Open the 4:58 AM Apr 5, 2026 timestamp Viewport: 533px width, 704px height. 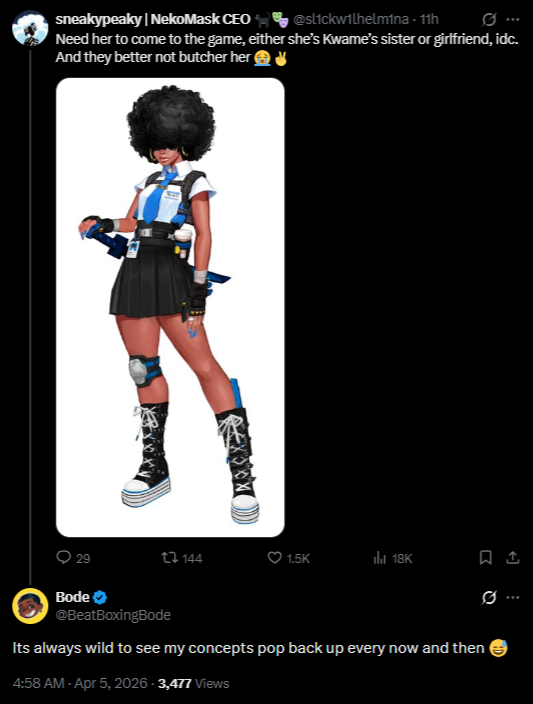click(80, 683)
